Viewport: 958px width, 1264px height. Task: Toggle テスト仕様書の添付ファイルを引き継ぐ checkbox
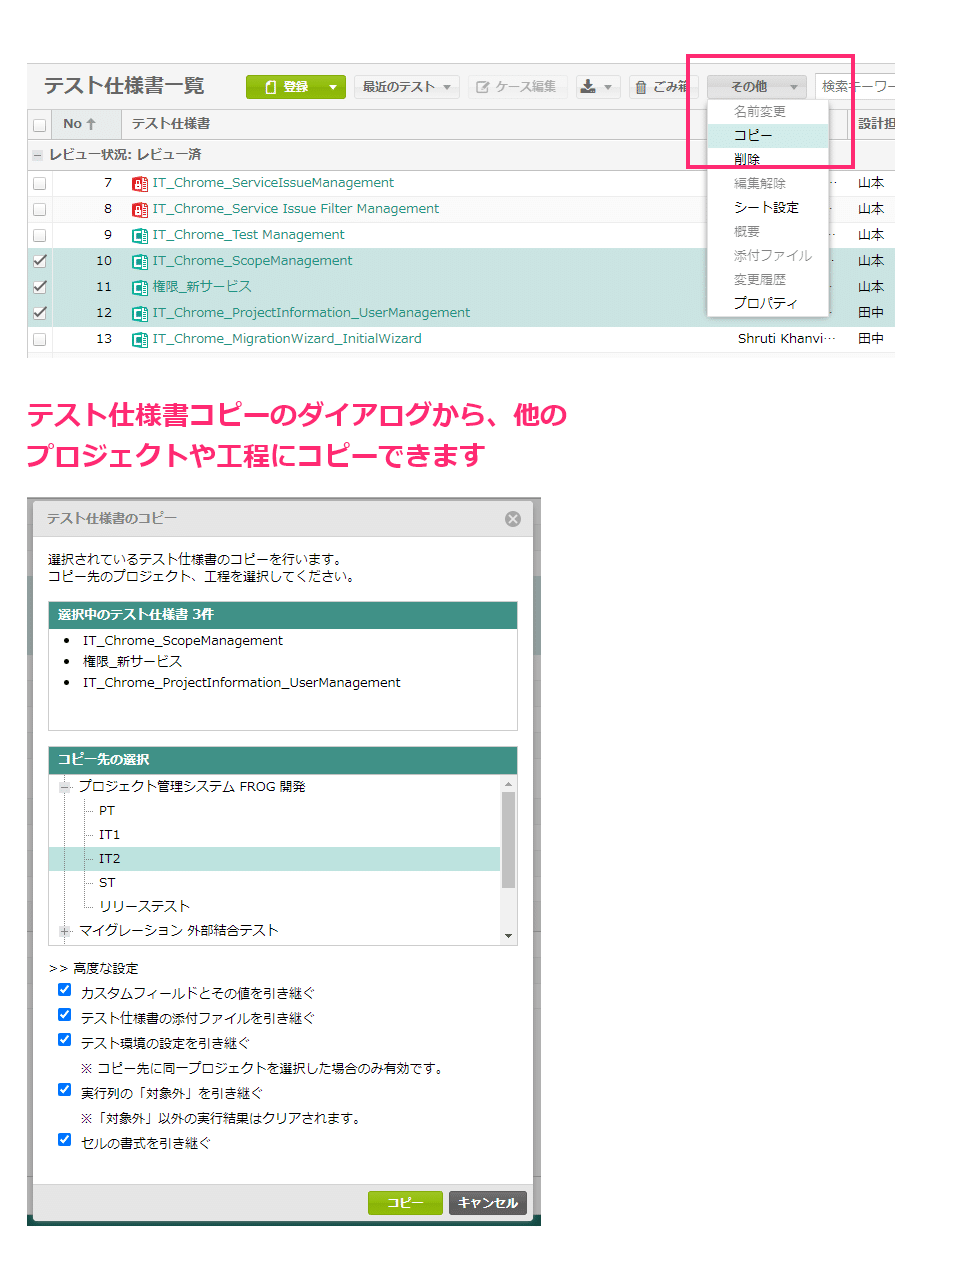[64, 1015]
